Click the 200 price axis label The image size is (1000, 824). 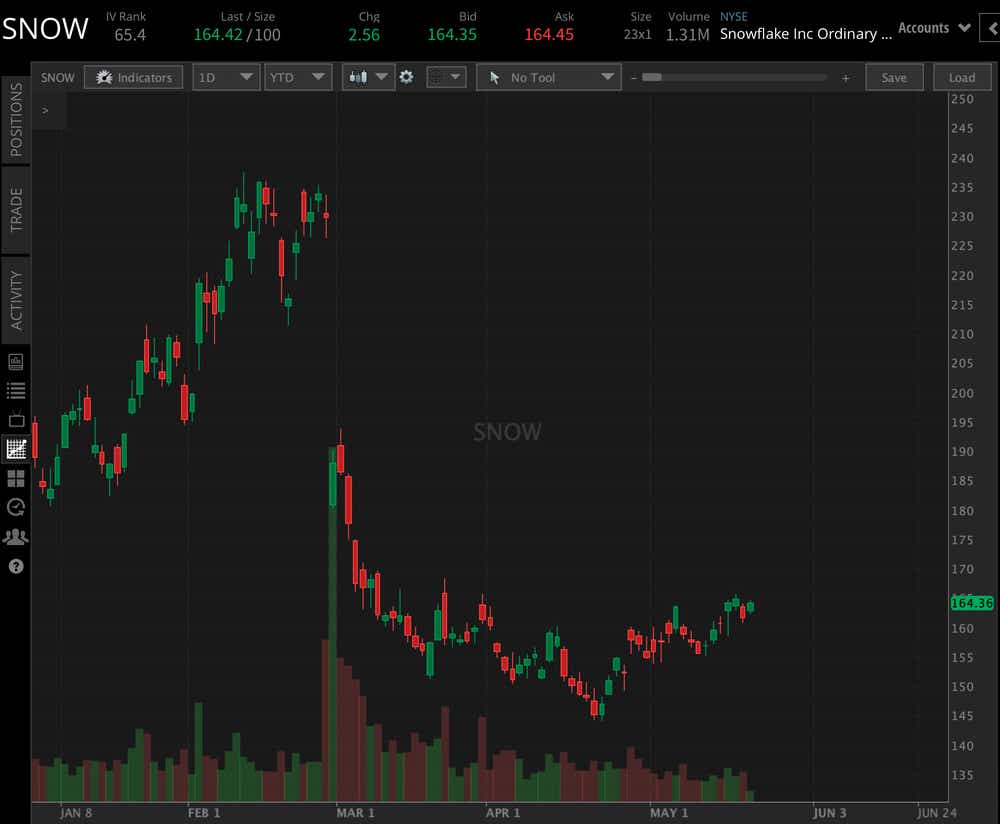(x=962, y=393)
